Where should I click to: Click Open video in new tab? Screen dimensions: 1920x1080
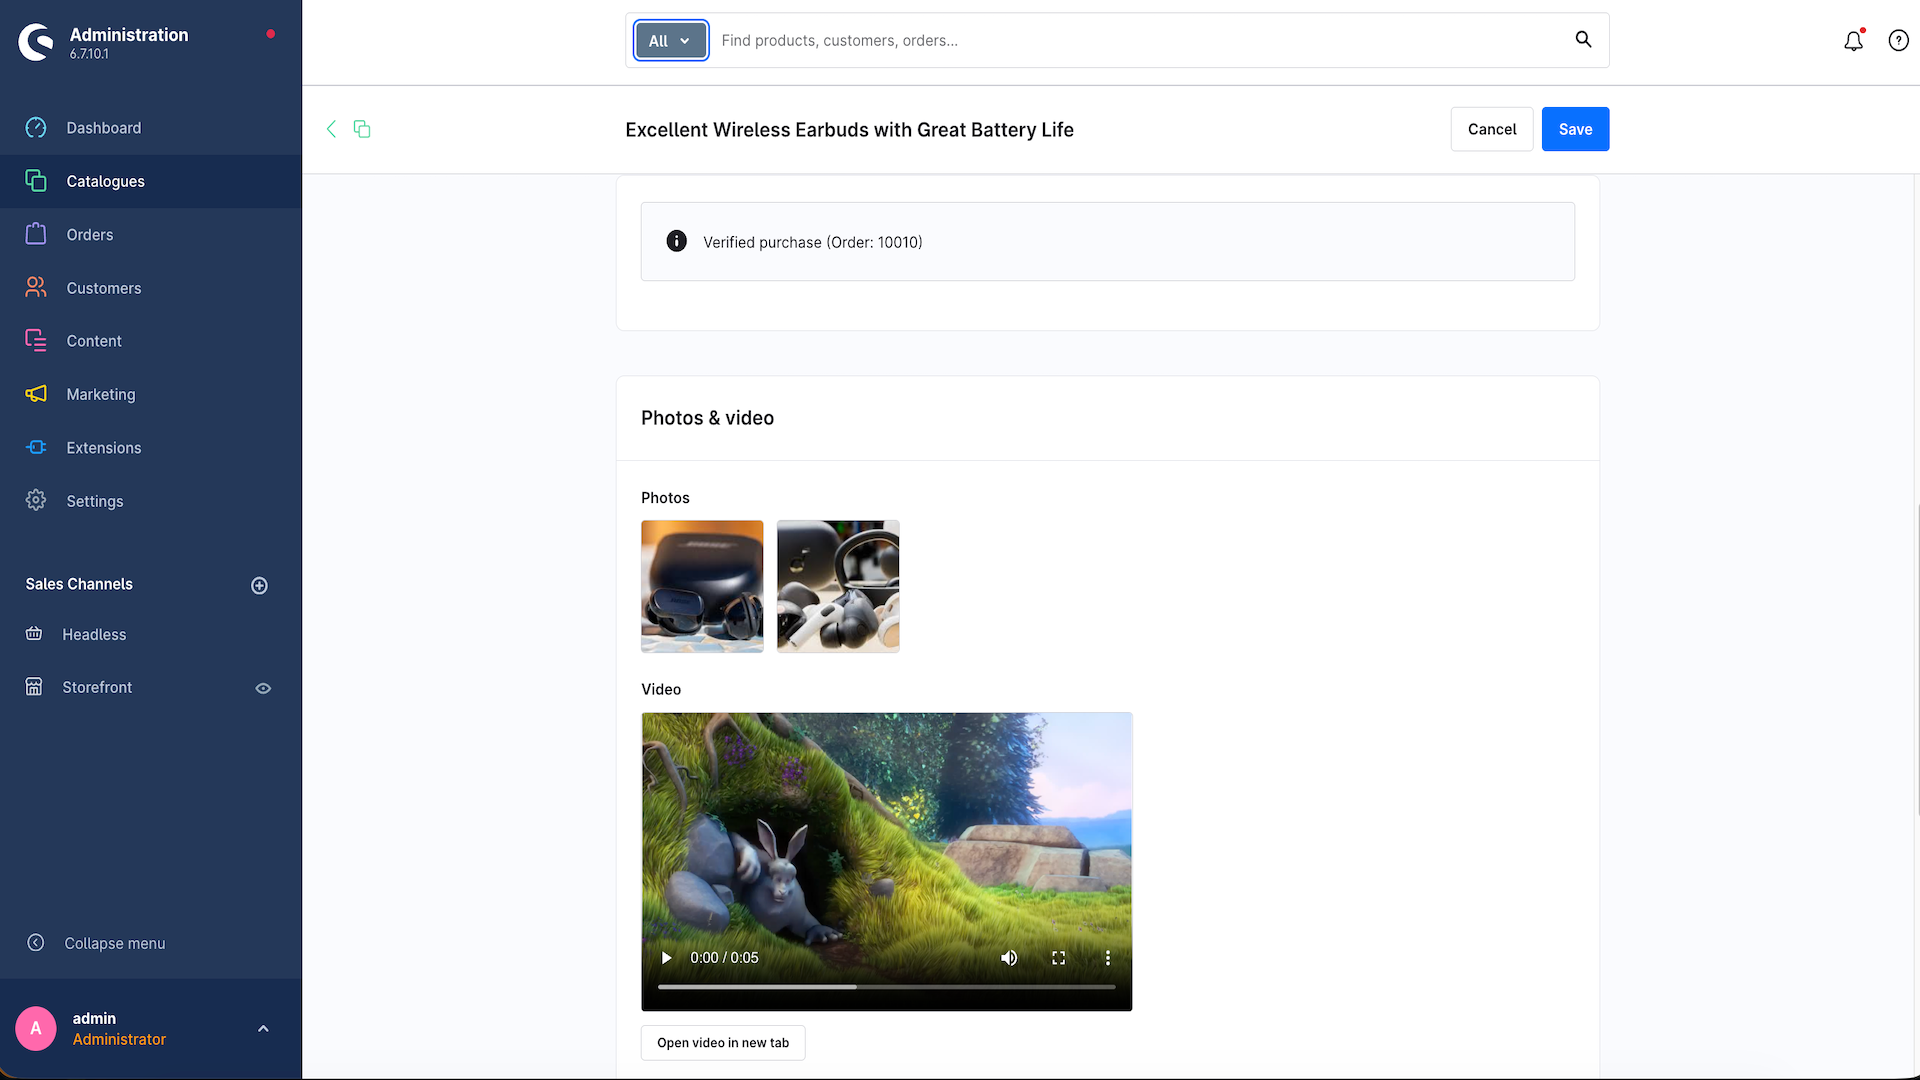[x=723, y=1042]
